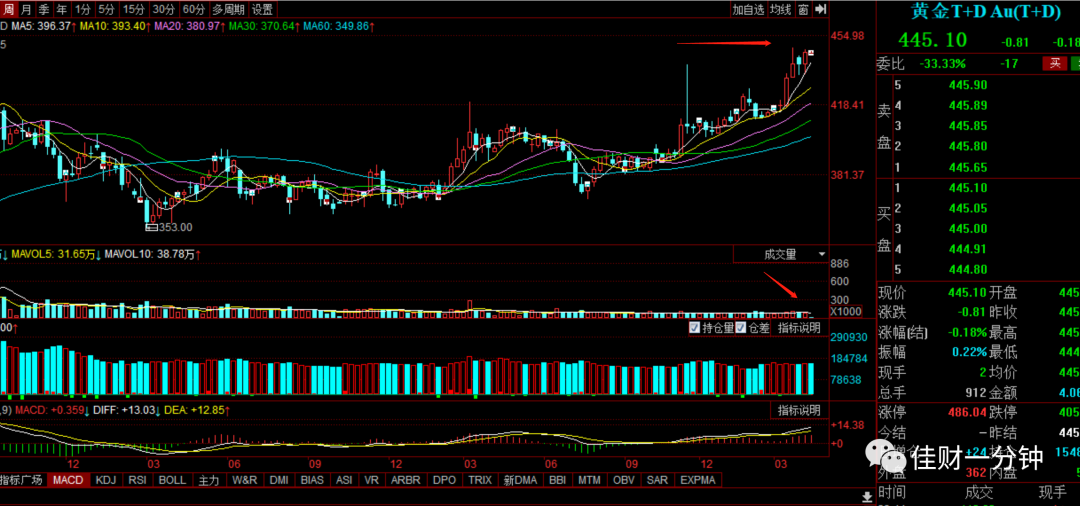Open the 多周期 multi-period view
This screenshot has height=506, width=1080.
(228, 9)
